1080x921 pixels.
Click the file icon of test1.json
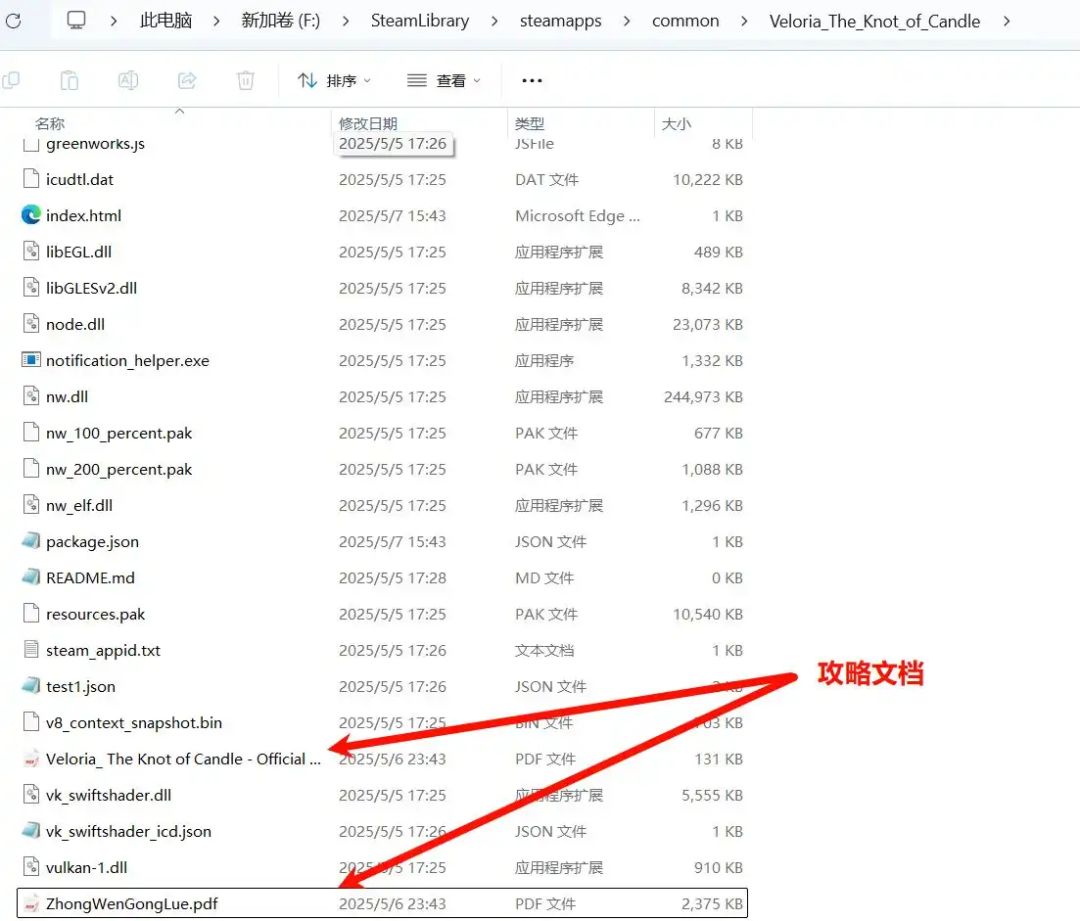[31, 686]
